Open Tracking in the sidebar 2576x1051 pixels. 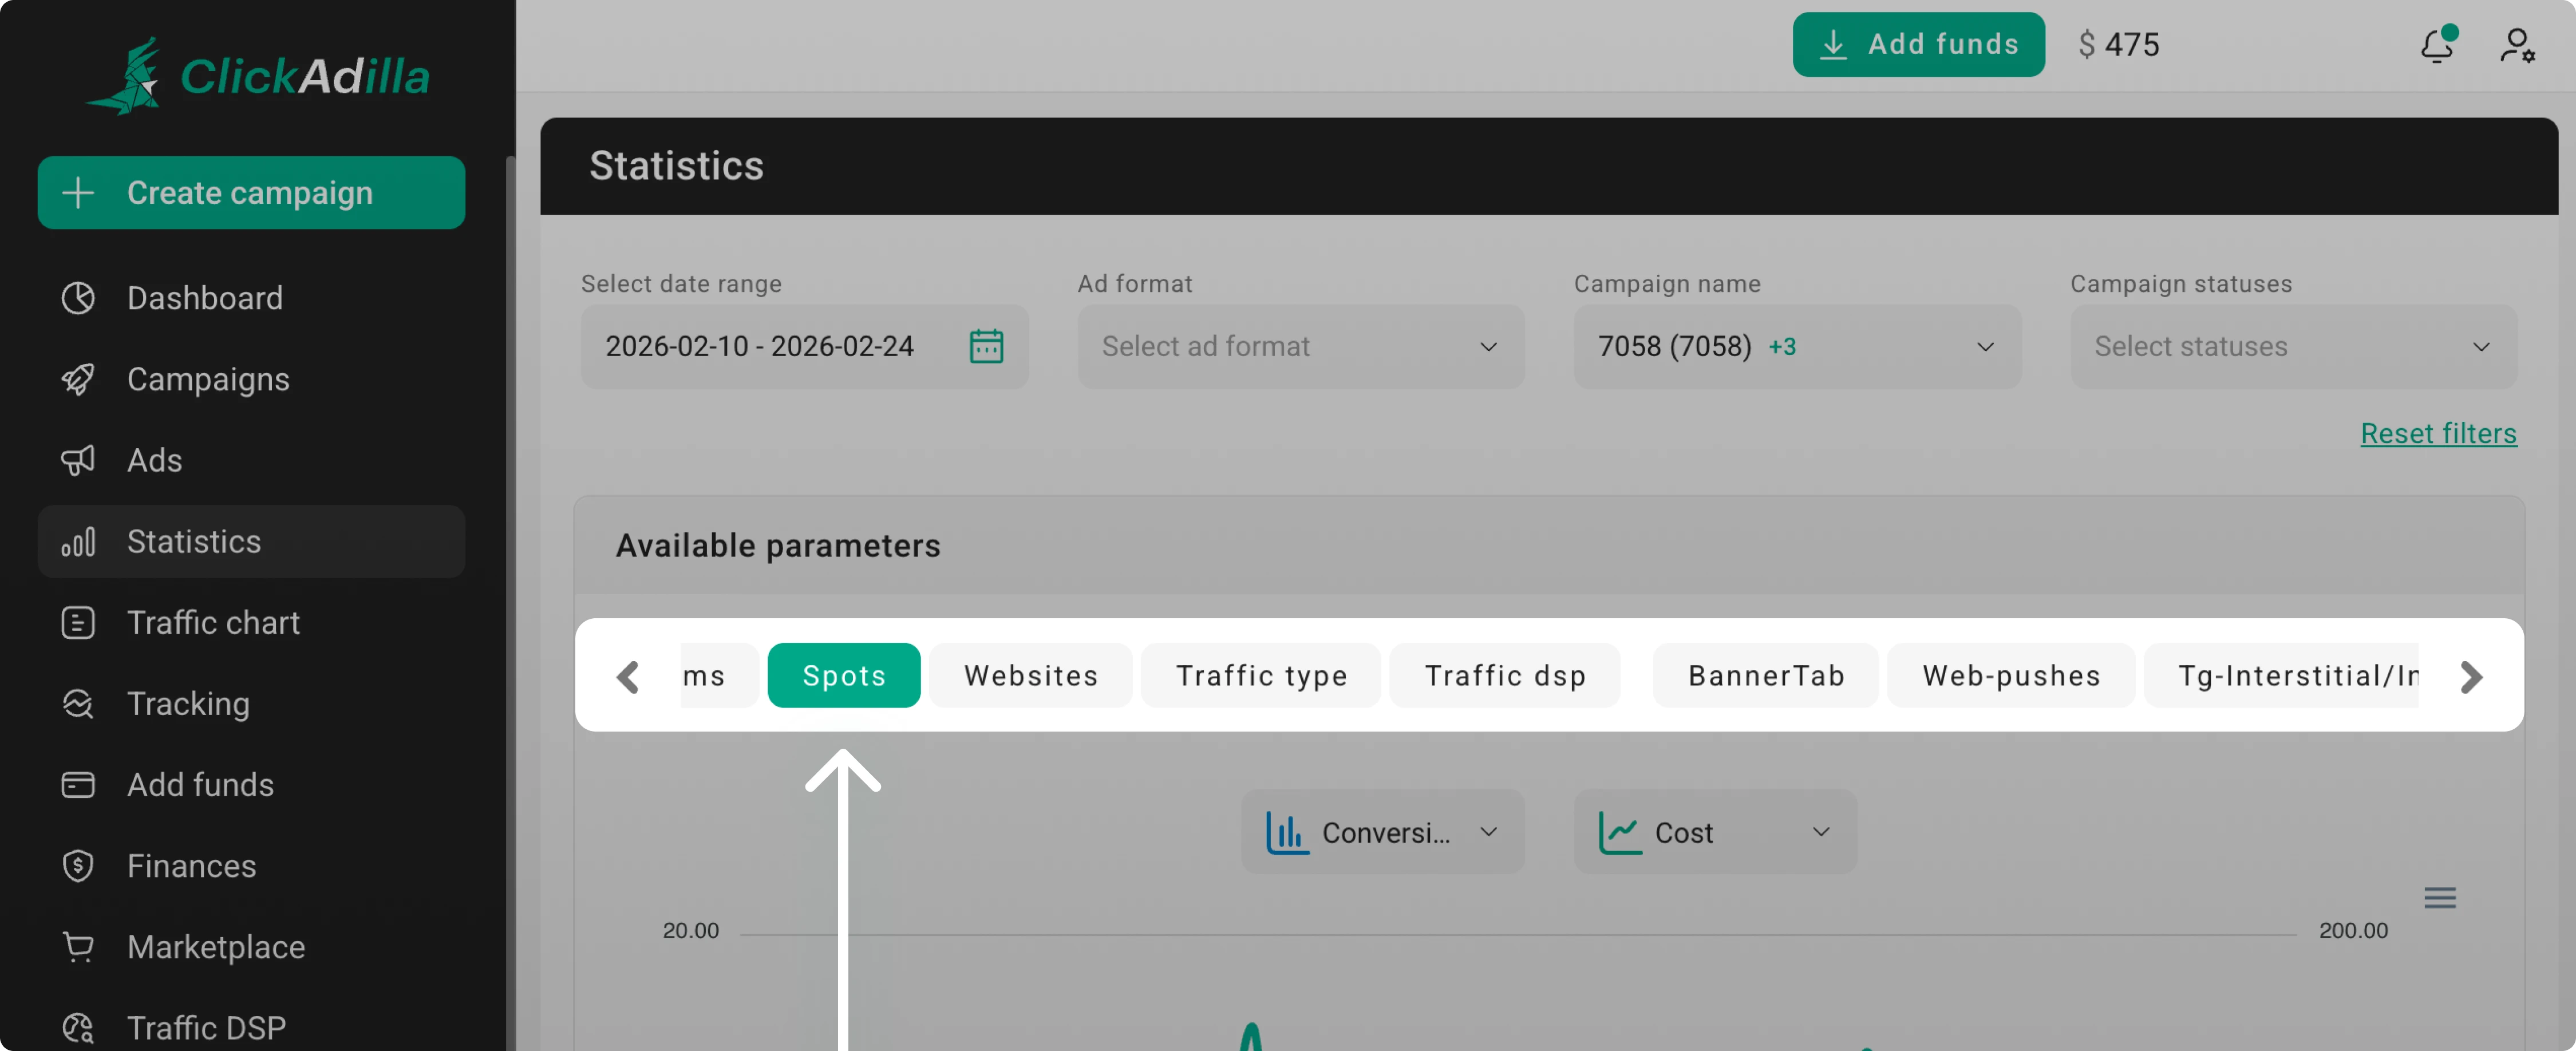(251, 703)
